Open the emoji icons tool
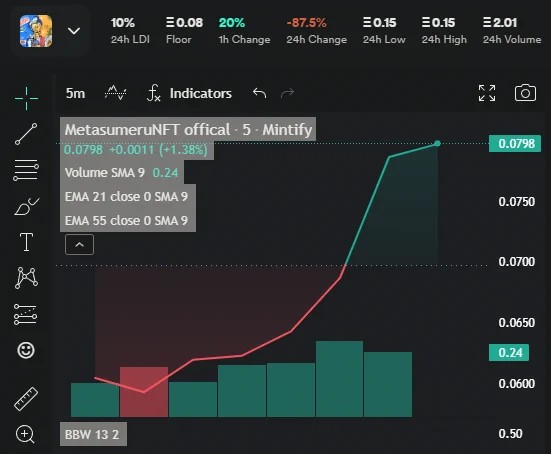Viewport: 551px width, 454px height. (26, 350)
